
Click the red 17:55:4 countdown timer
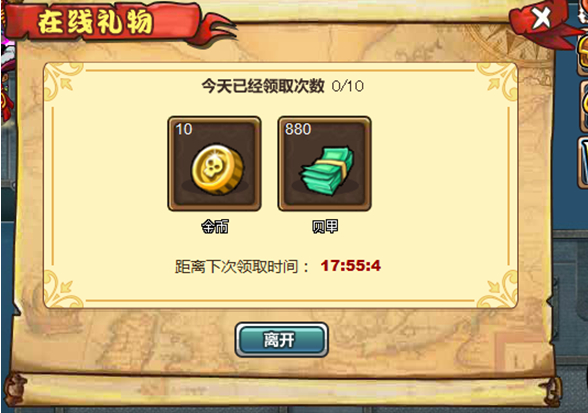(x=351, y=266)
